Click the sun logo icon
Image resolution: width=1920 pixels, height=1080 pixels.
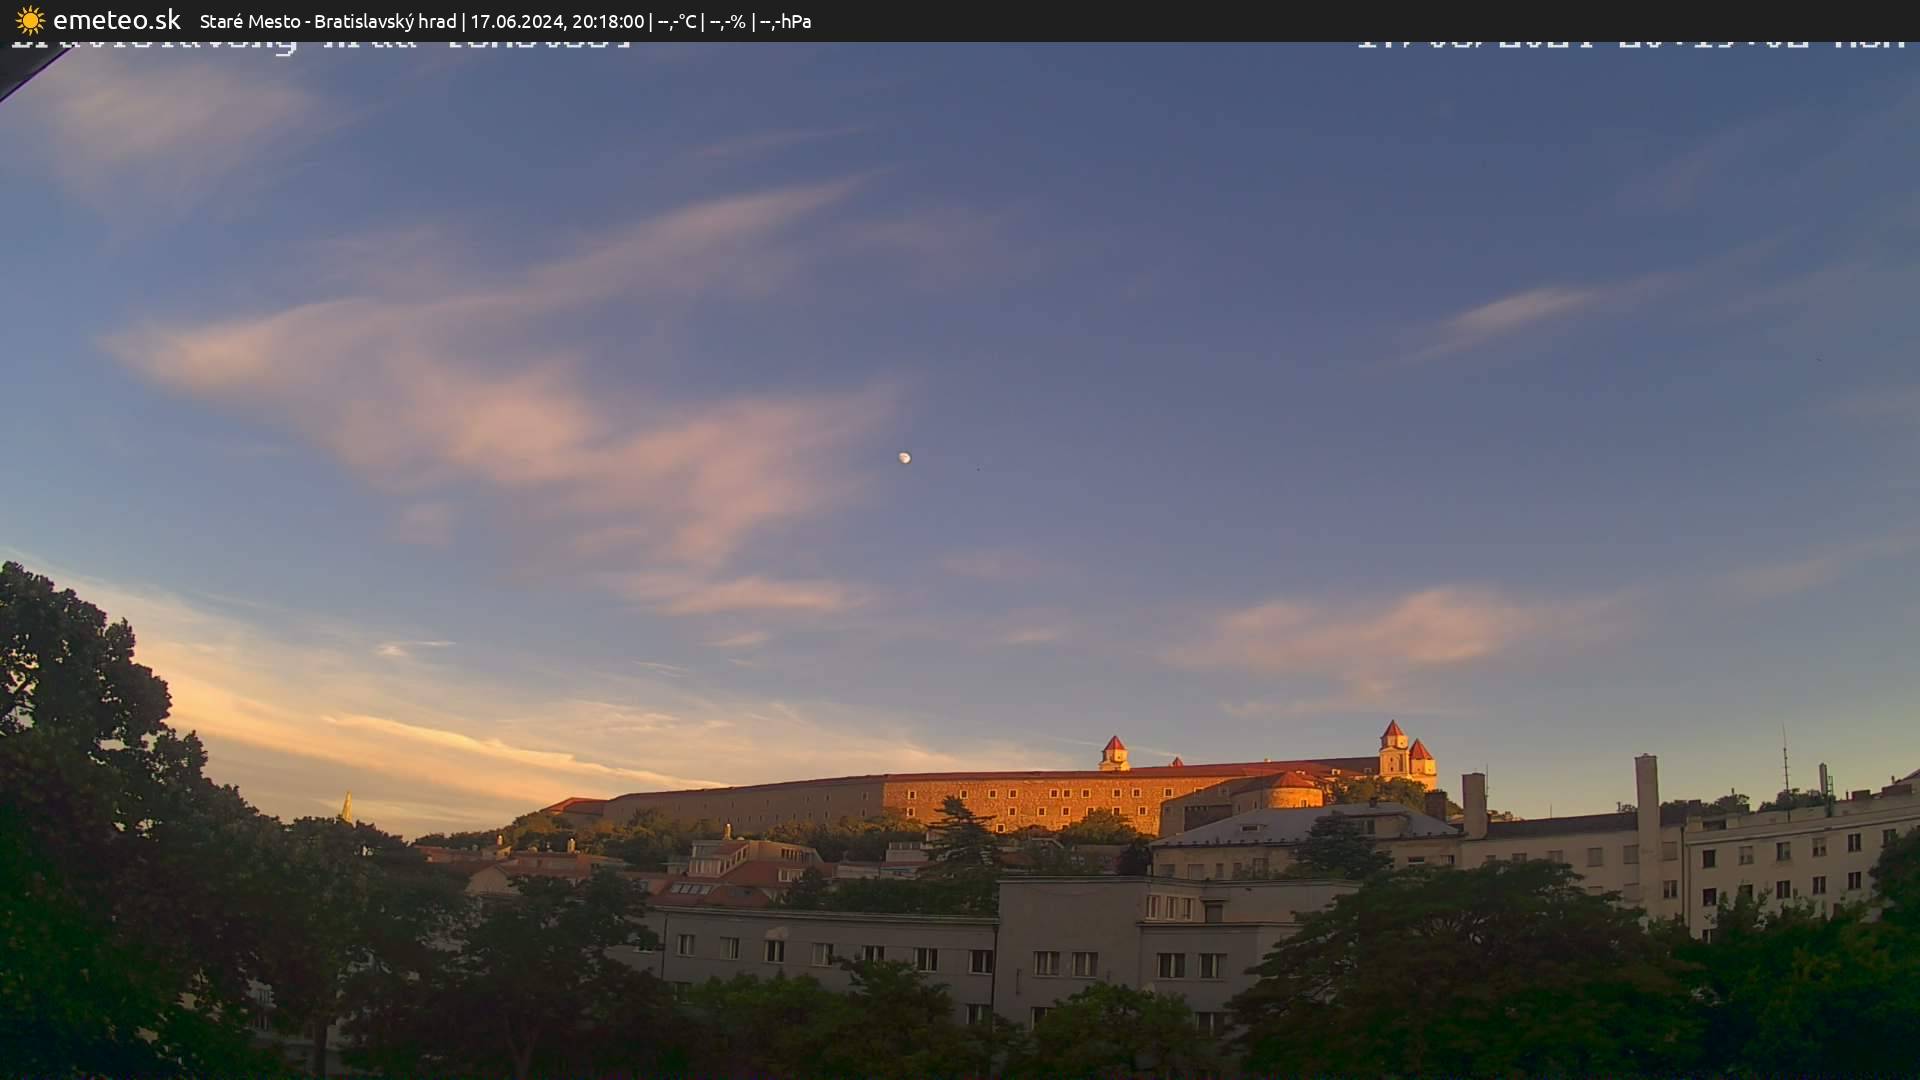[30, 20]
